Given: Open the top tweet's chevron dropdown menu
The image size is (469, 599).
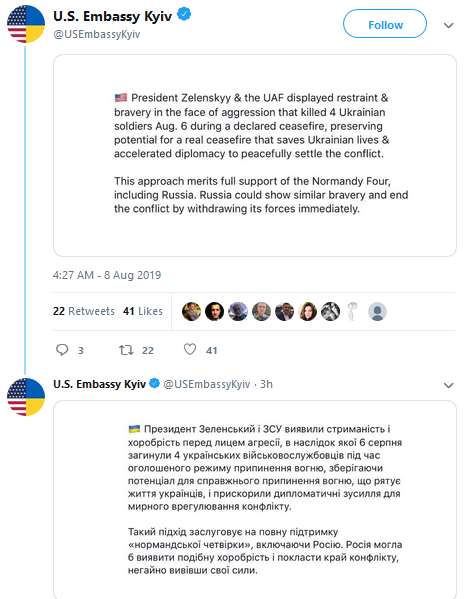Looking at the screenshot, I should coord(448,26).
